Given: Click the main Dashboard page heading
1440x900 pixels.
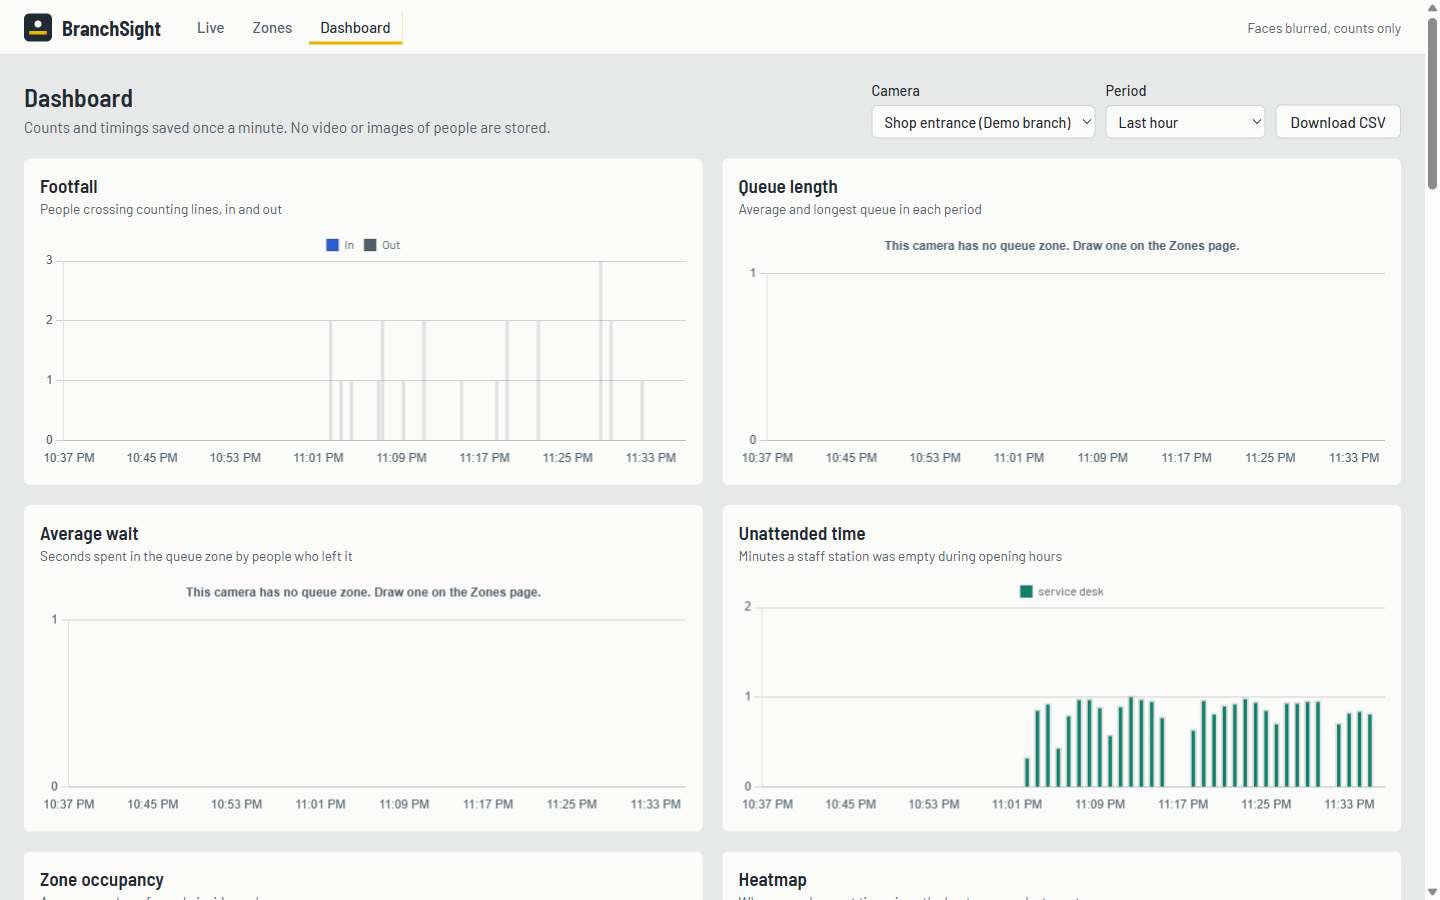Looking at the screenshot, I should tap(78, 99).
